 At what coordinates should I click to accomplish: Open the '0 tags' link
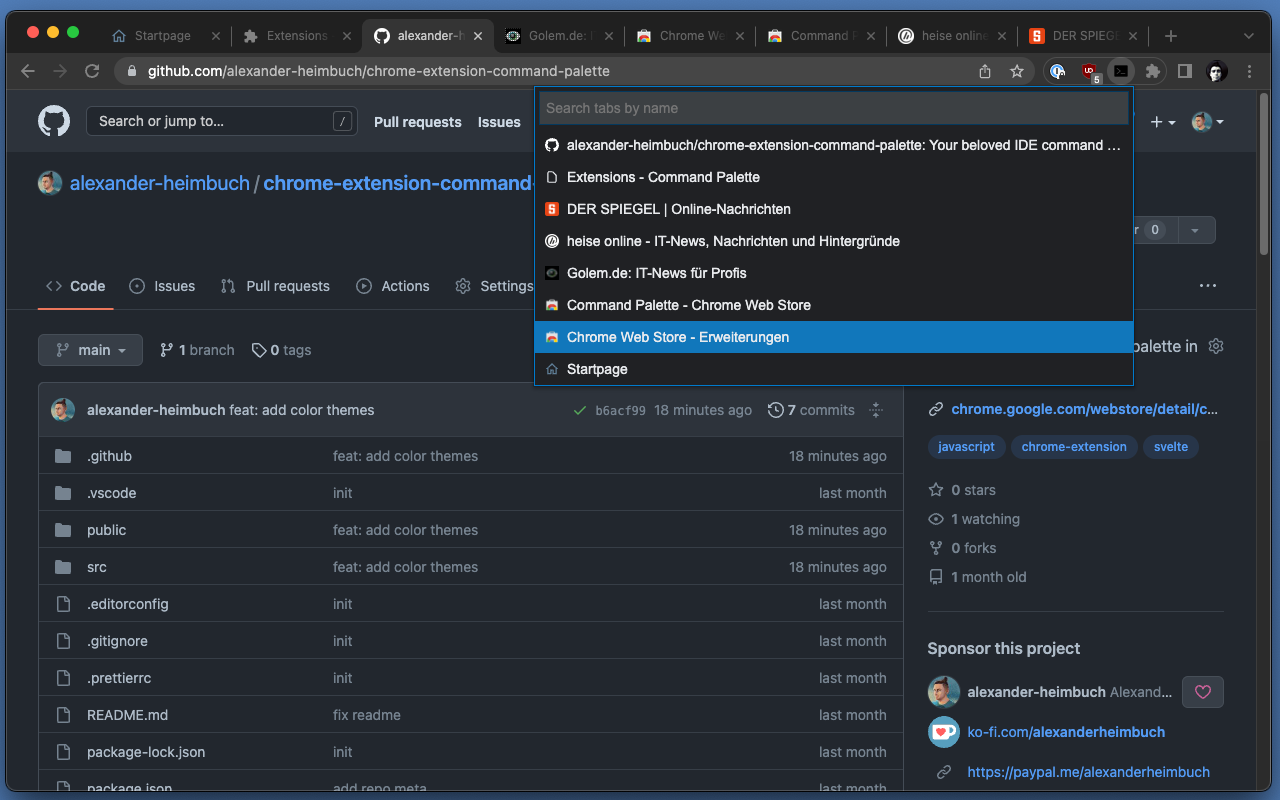(x=281, y=350)
